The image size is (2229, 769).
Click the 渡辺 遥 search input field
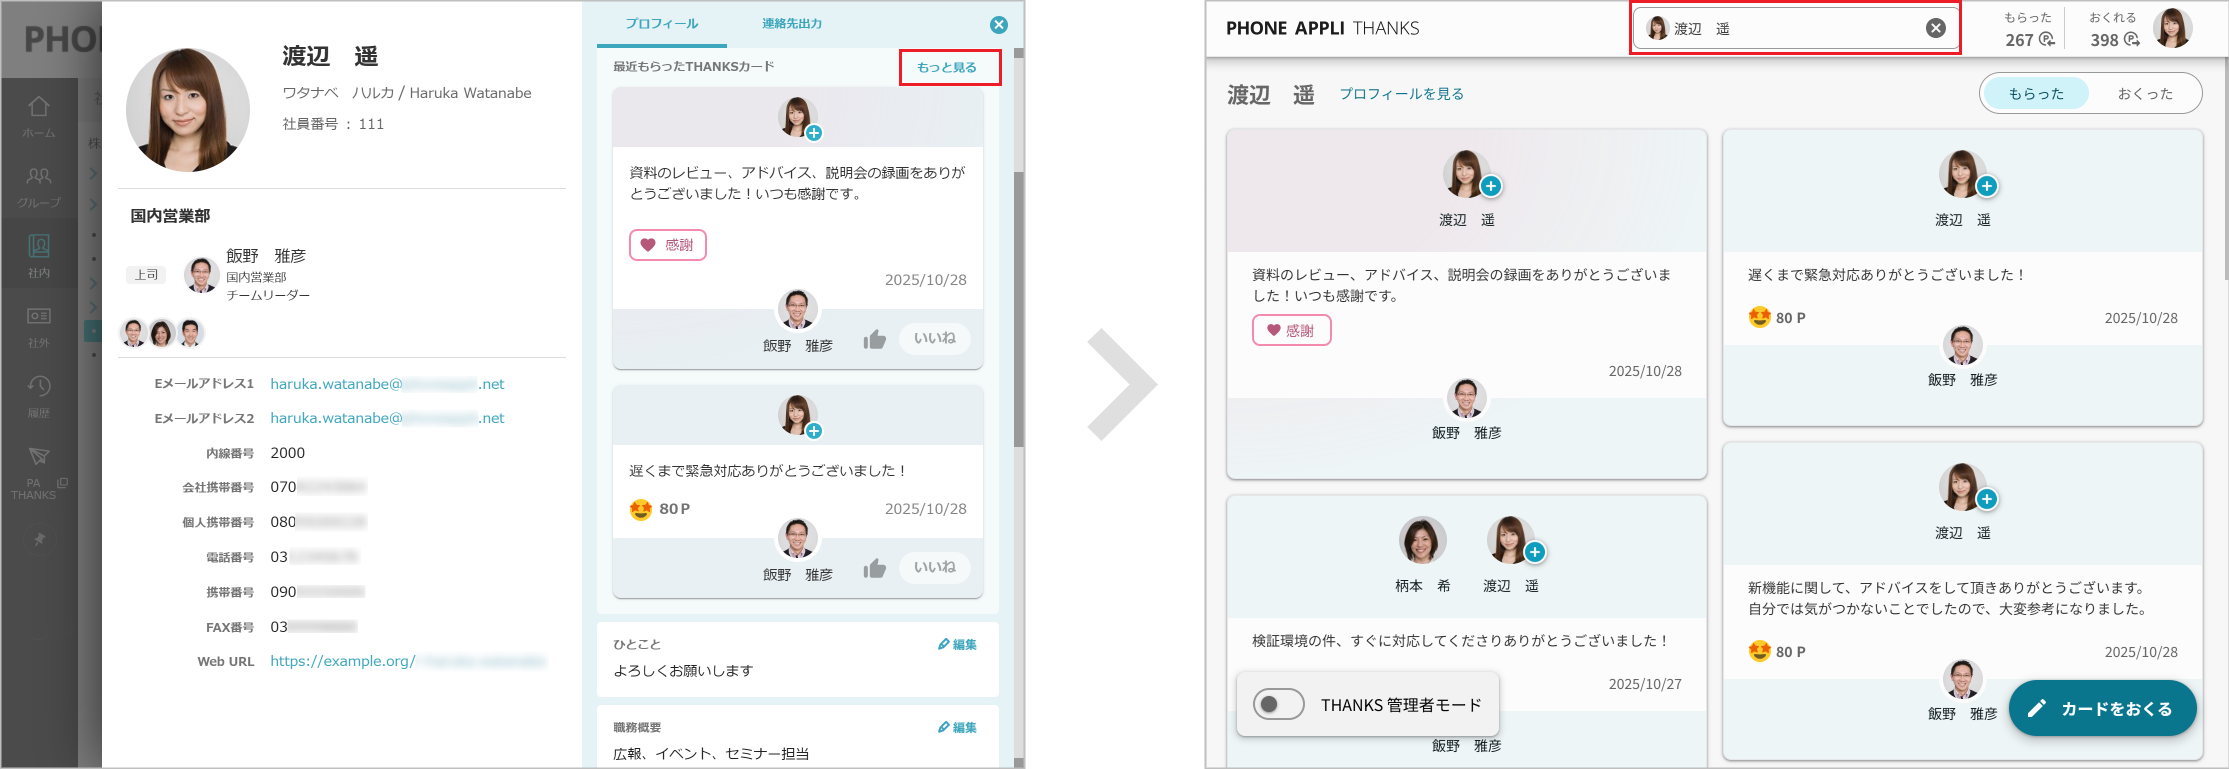coord(1795,28)
